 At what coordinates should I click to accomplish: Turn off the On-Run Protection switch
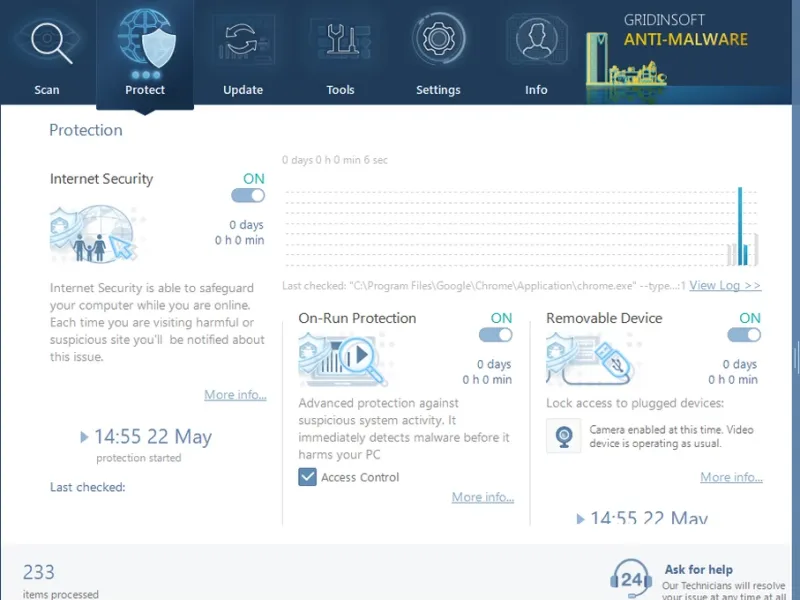point(495,335)
